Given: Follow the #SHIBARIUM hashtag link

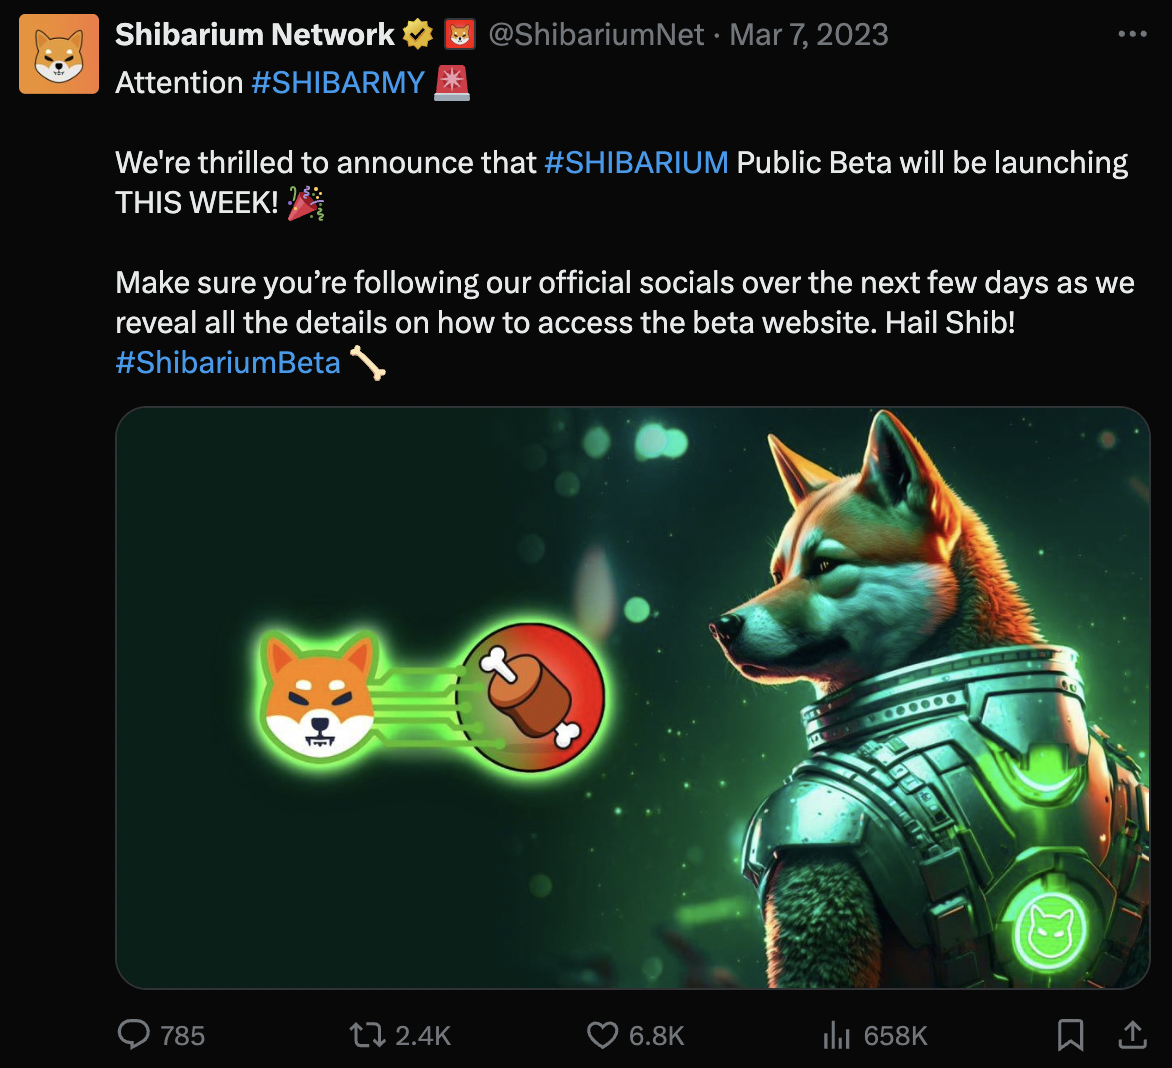Looking at the screenshot, I should [x=636, y=163].
